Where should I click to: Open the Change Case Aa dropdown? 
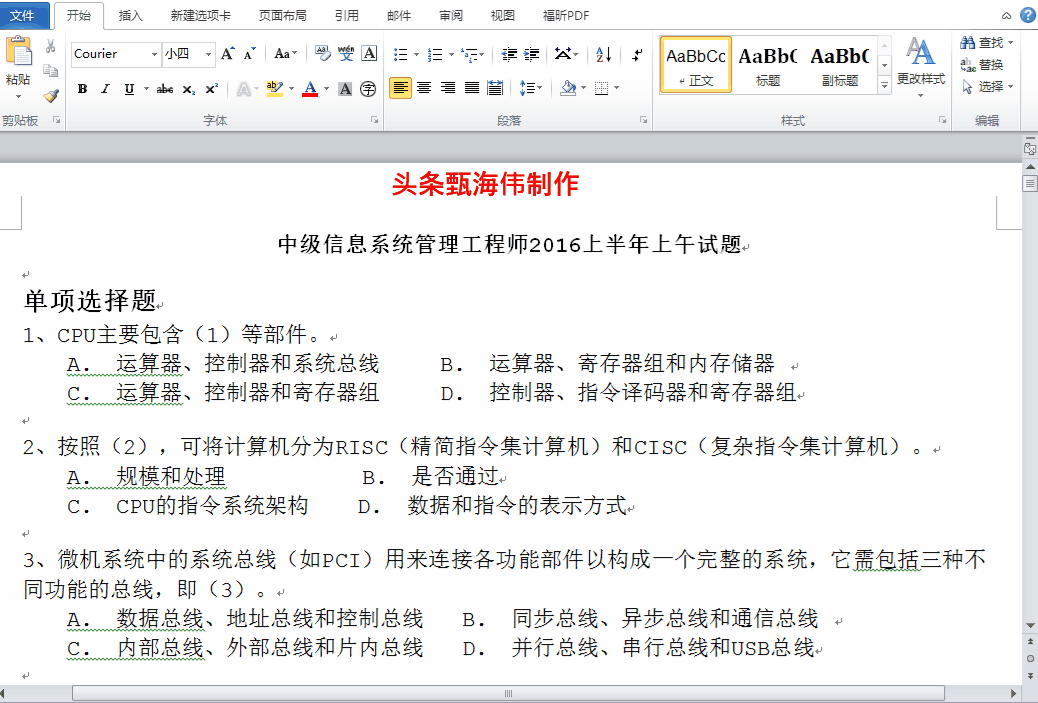[285, 54]
